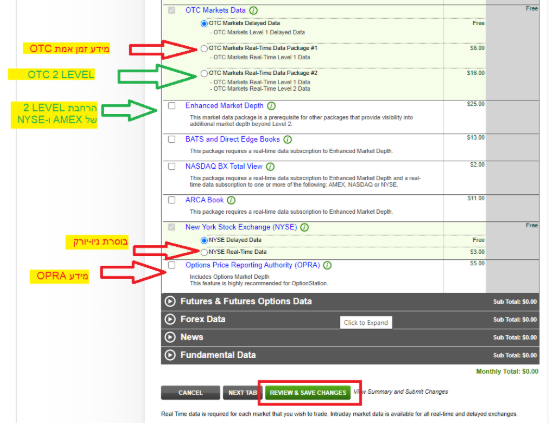Open info icon beside Options Price Reporting Authority
This screenshot has height=431, width=554.
point(328,265)
